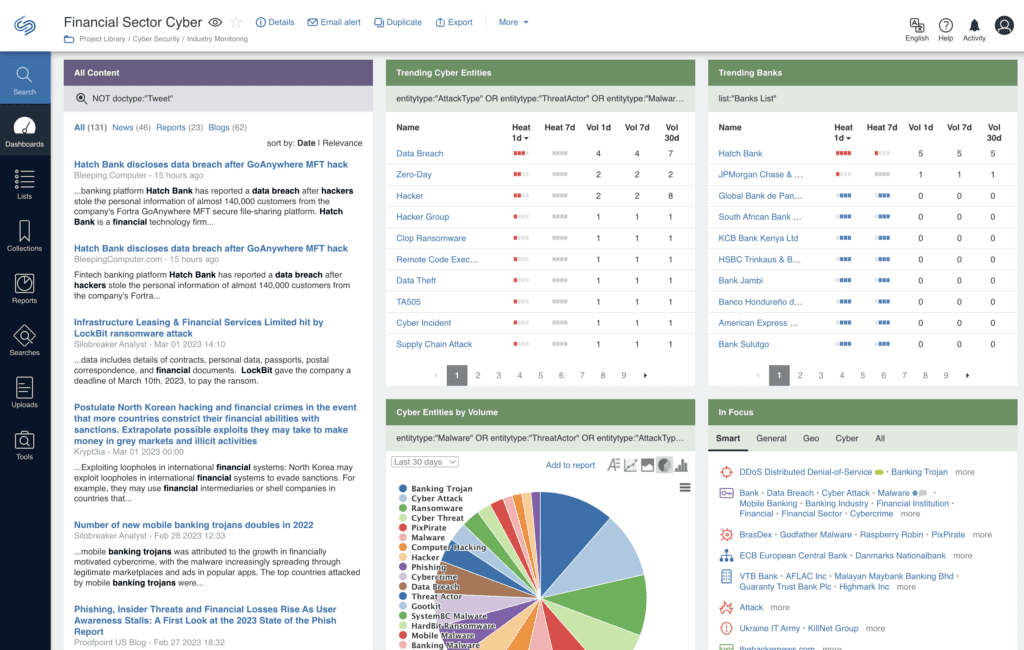Switch chart to text list view icon
This screenshot has width=1024, height=650.
pos(613,465)
